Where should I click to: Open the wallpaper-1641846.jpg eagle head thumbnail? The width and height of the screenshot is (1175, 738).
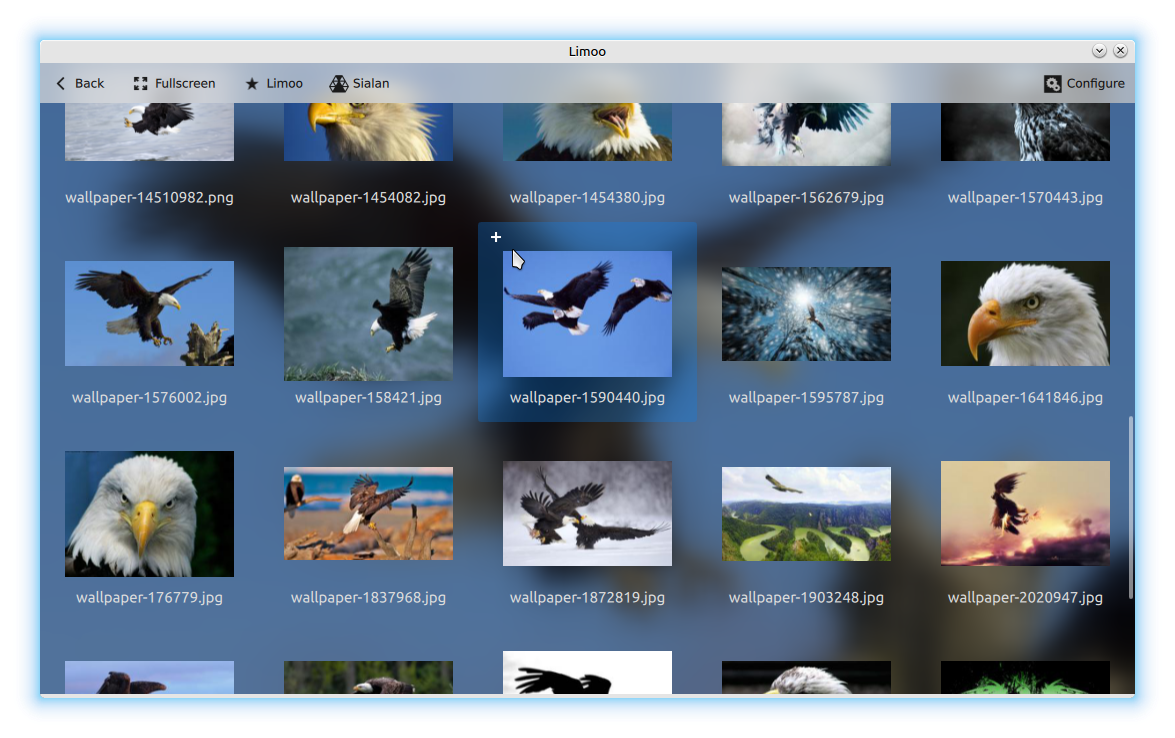pyautogui.click(x=1025, y=313)
